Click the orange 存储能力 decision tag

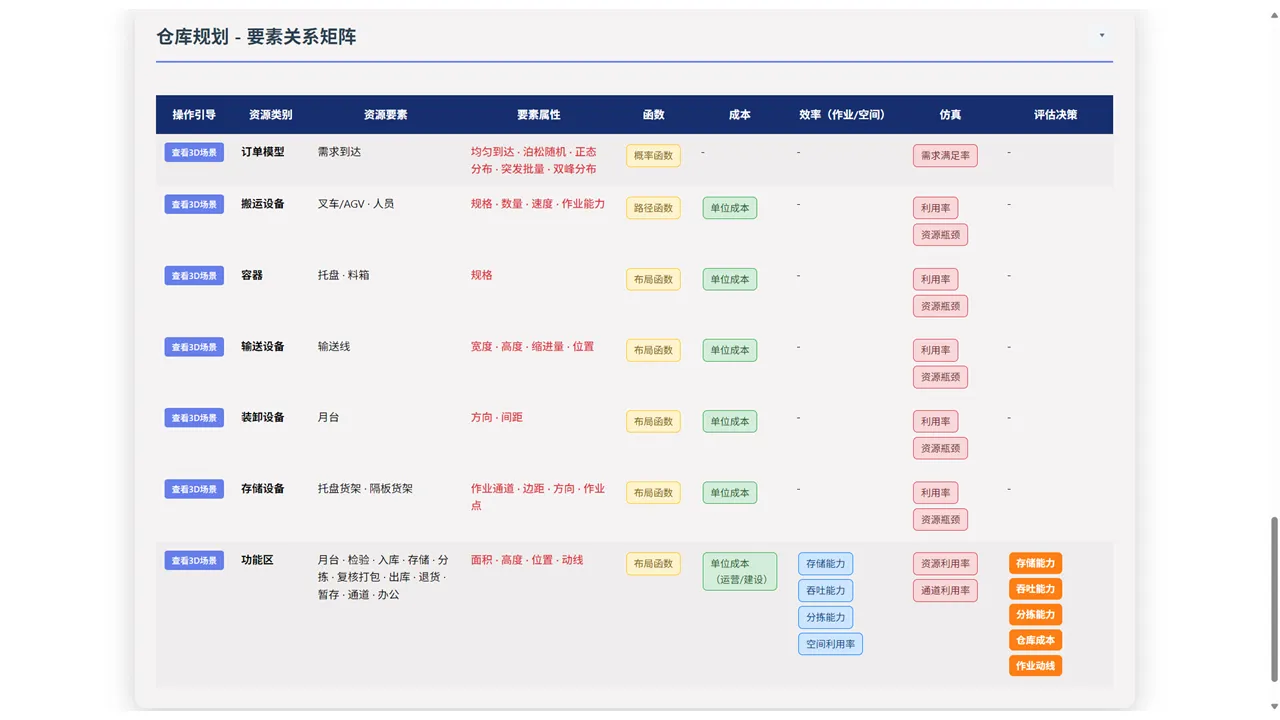pyautogui.click(x=1035, y=563)
